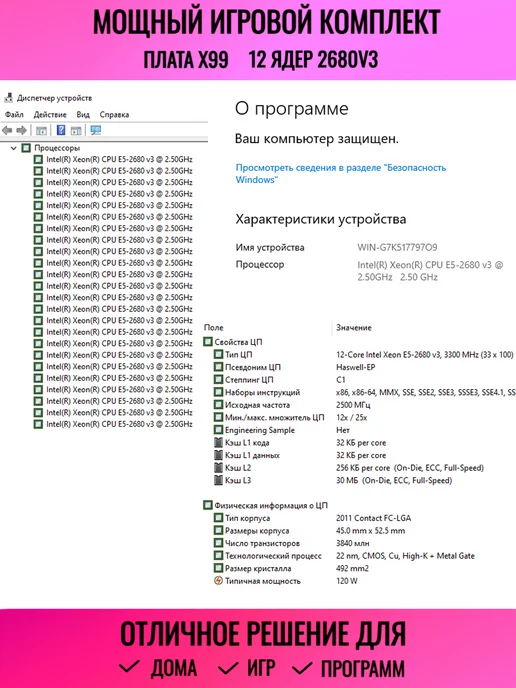
Task: Open help via the blue question mark icon
Action: pos(61,130)
